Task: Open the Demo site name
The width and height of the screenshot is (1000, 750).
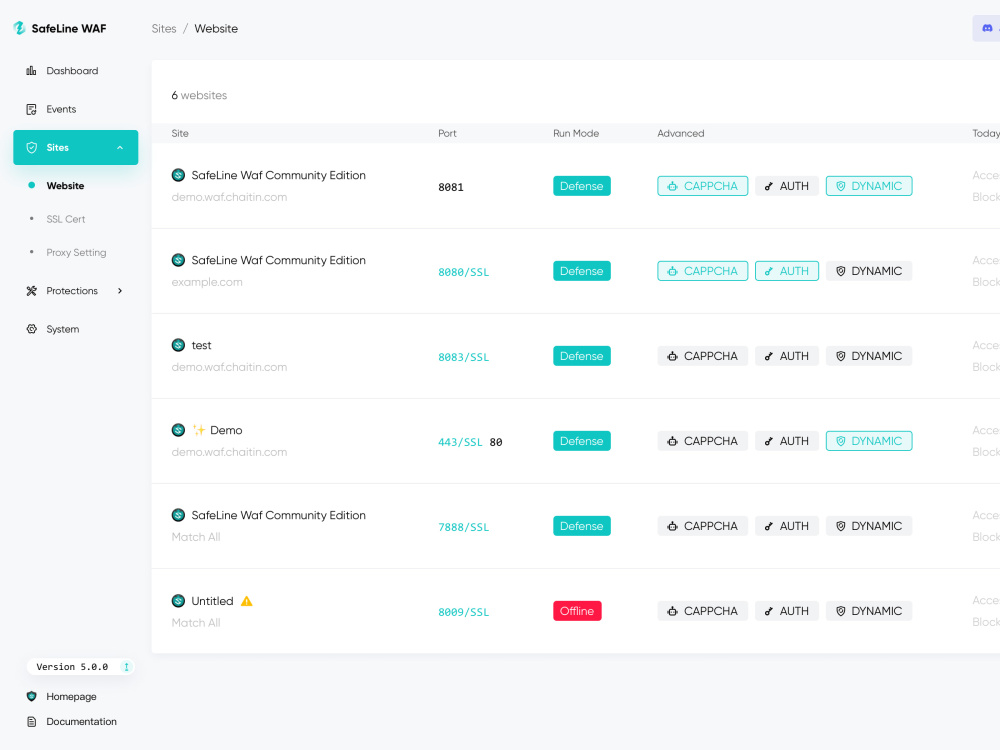Action: tap(217, 430)
